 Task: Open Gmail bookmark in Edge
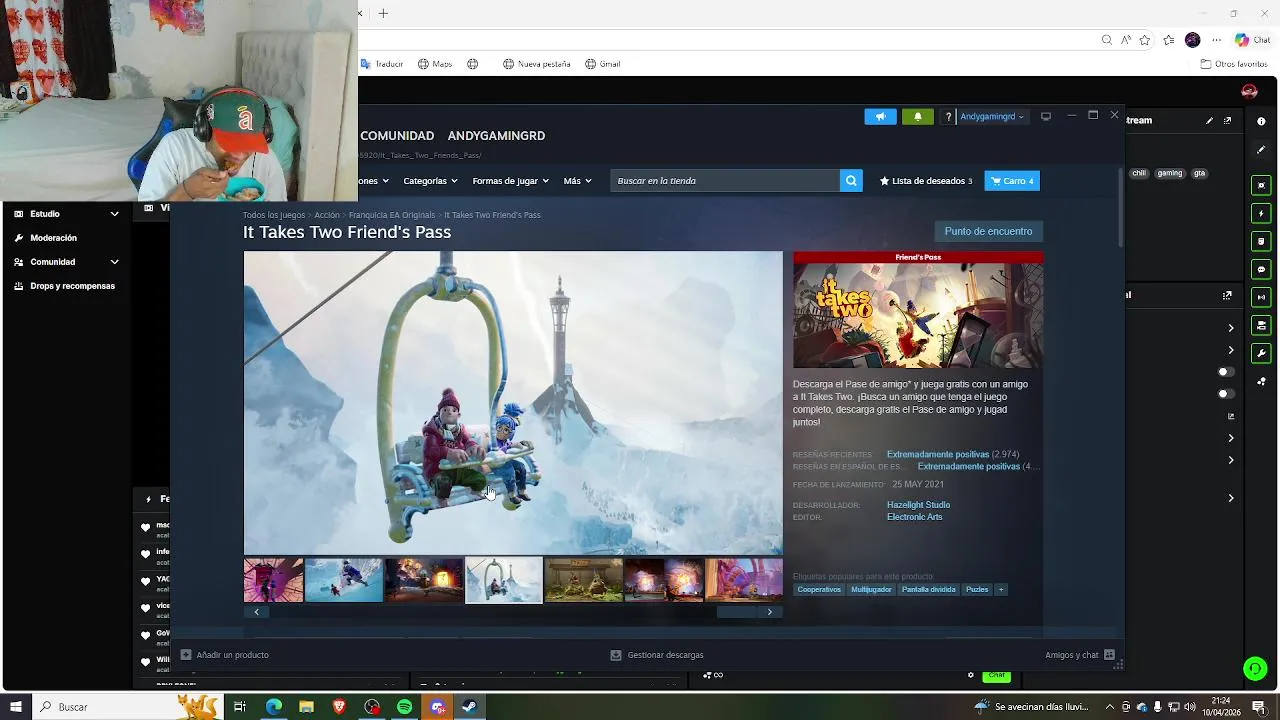point(602,64)
